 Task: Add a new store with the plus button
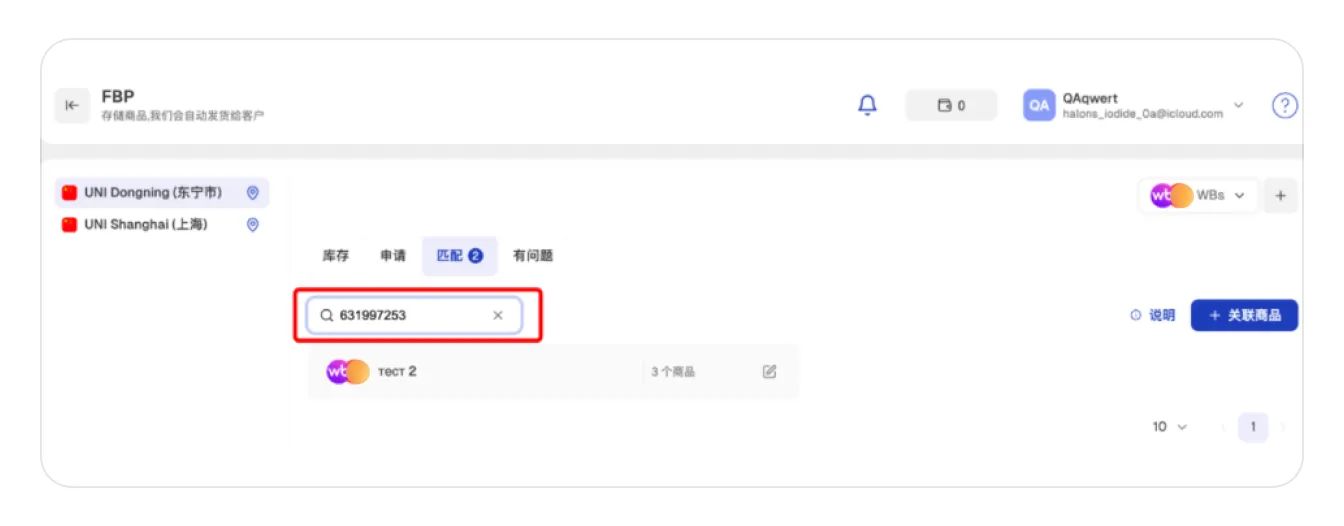click(1280, 196)
